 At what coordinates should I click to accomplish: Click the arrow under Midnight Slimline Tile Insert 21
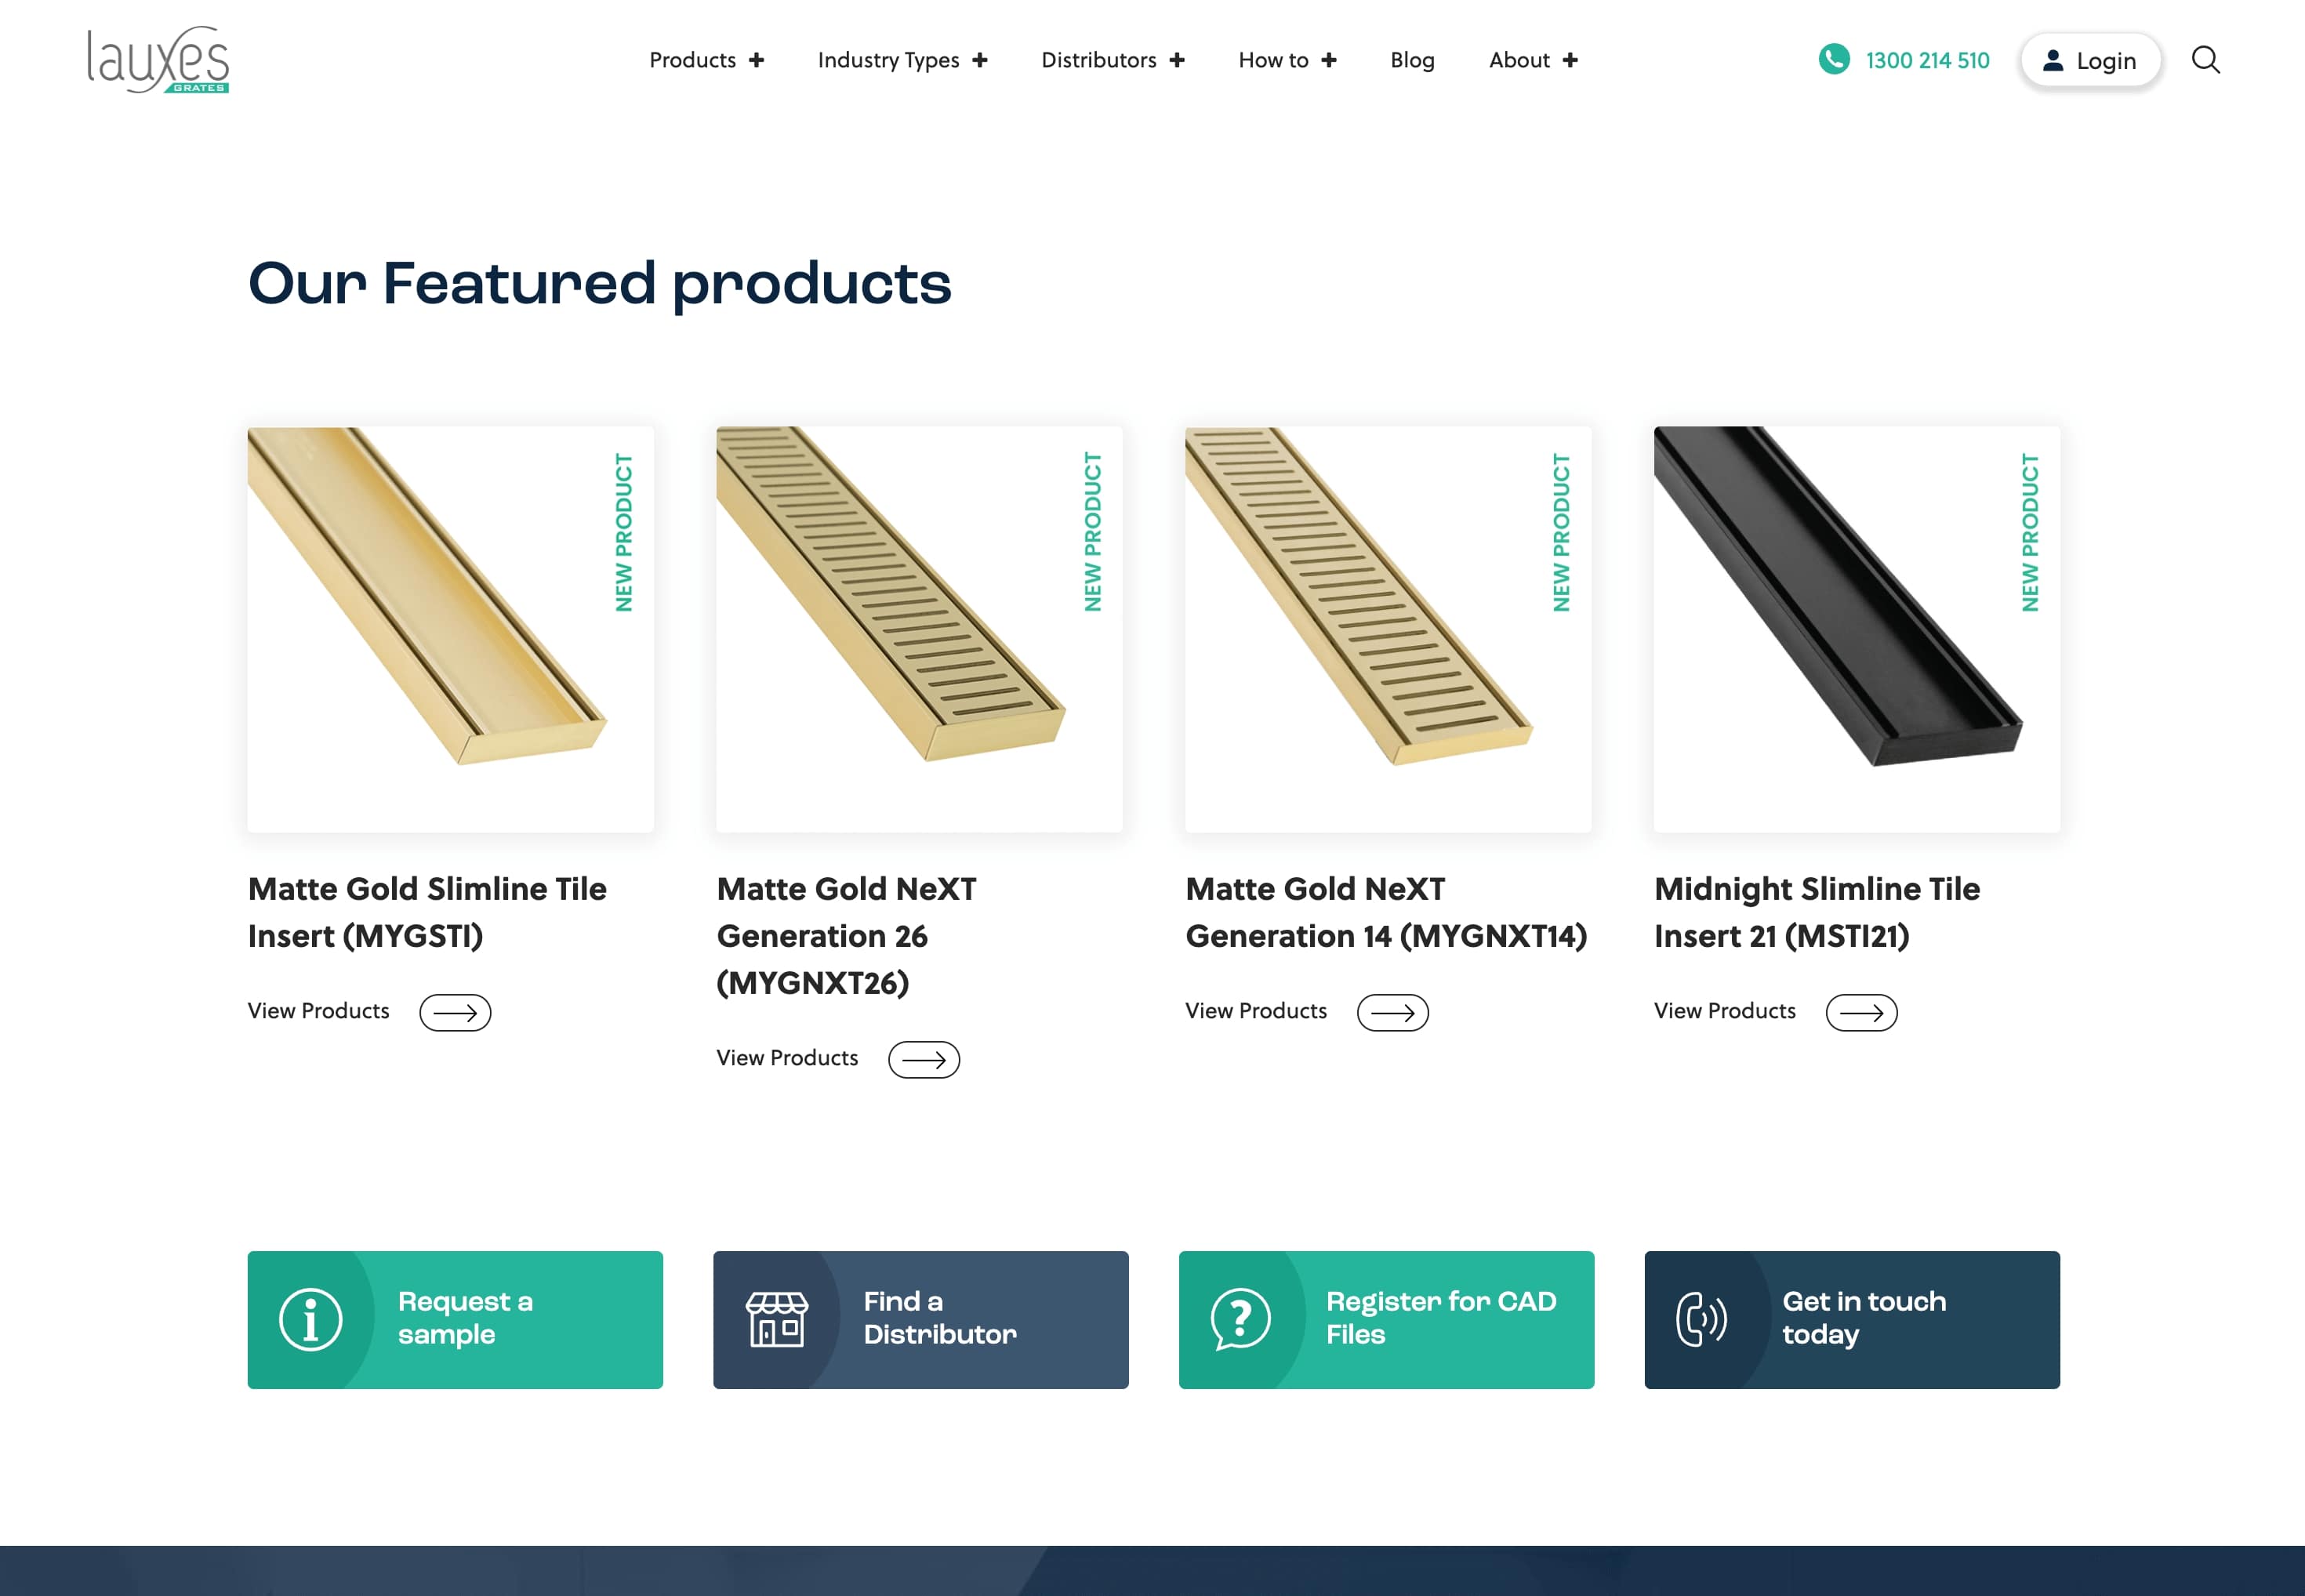(x=1861, y=1012)
